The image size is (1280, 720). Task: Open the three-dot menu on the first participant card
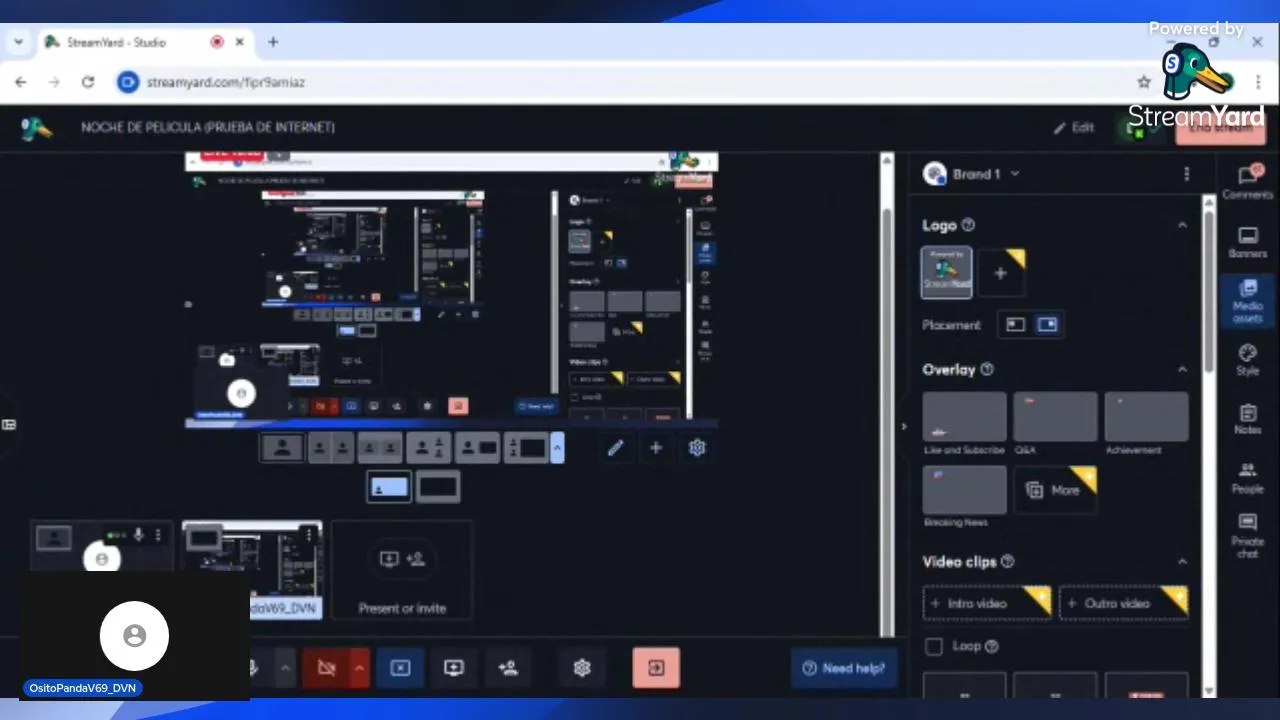coord(158,536)
